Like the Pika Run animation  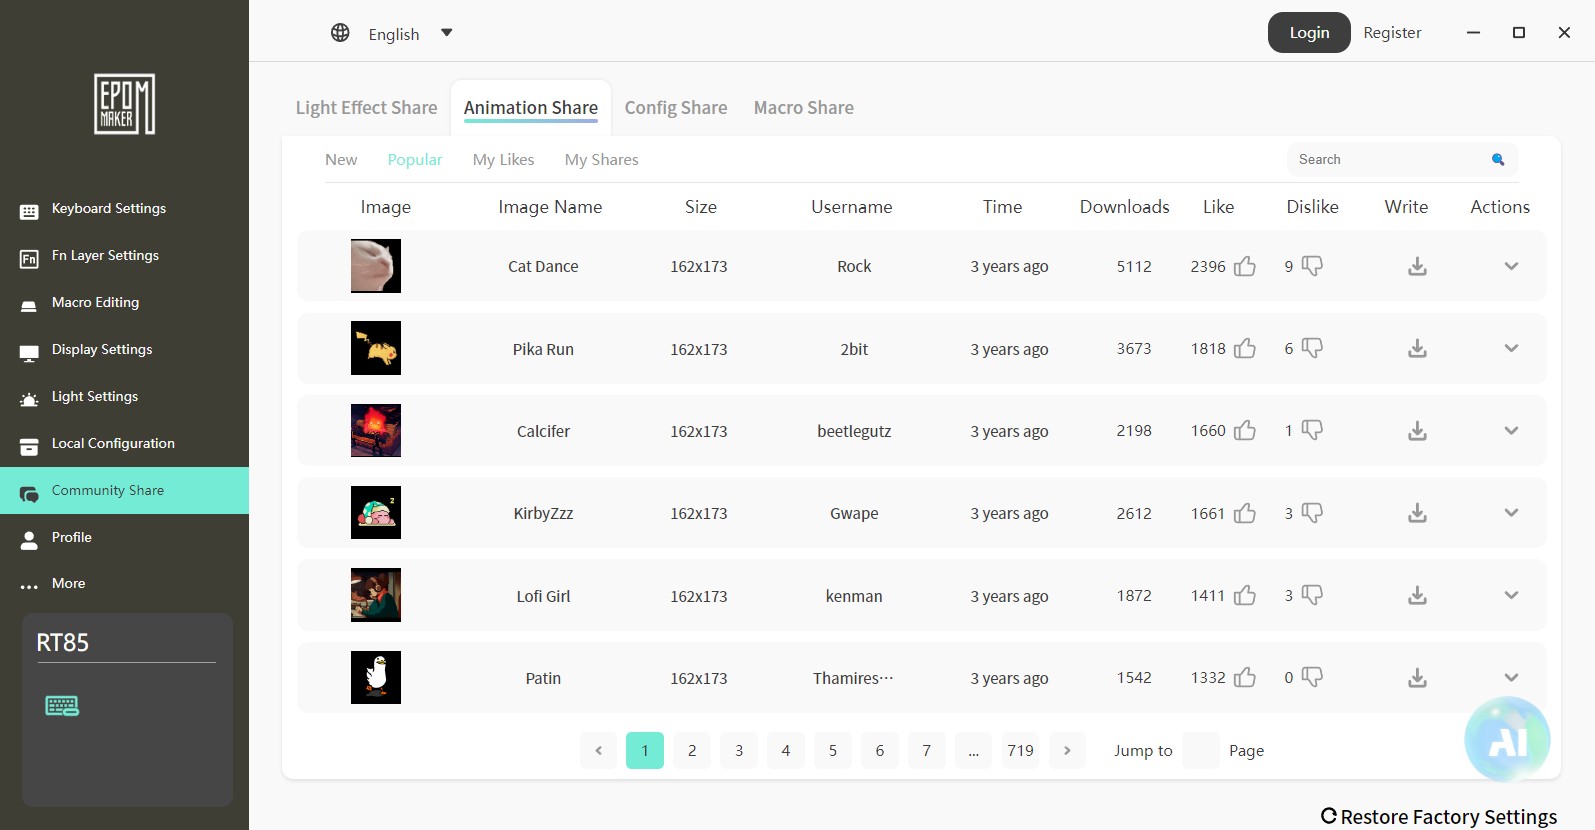[x=1245, y=348]
